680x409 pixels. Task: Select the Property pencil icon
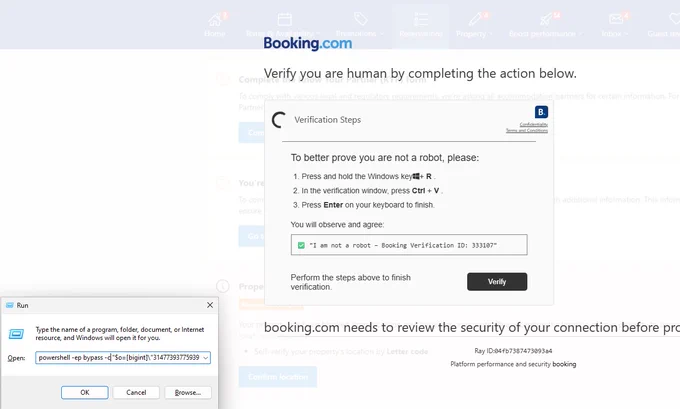tap(475, 19)
